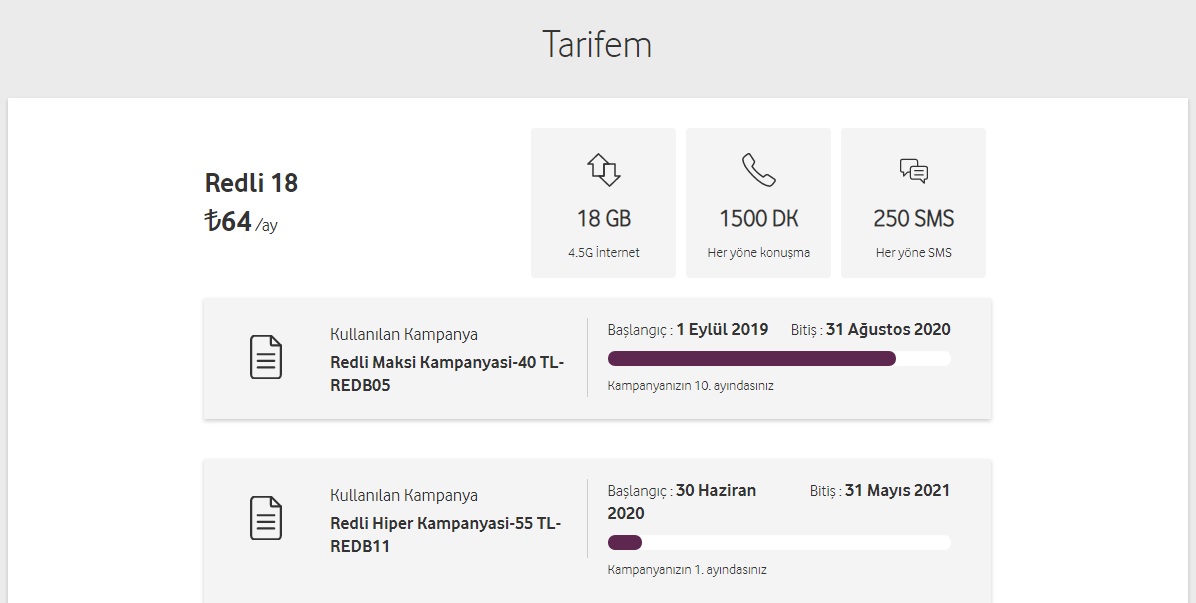
Task: Click start date 30 Haziran 2020
Action: pos(681,502)
